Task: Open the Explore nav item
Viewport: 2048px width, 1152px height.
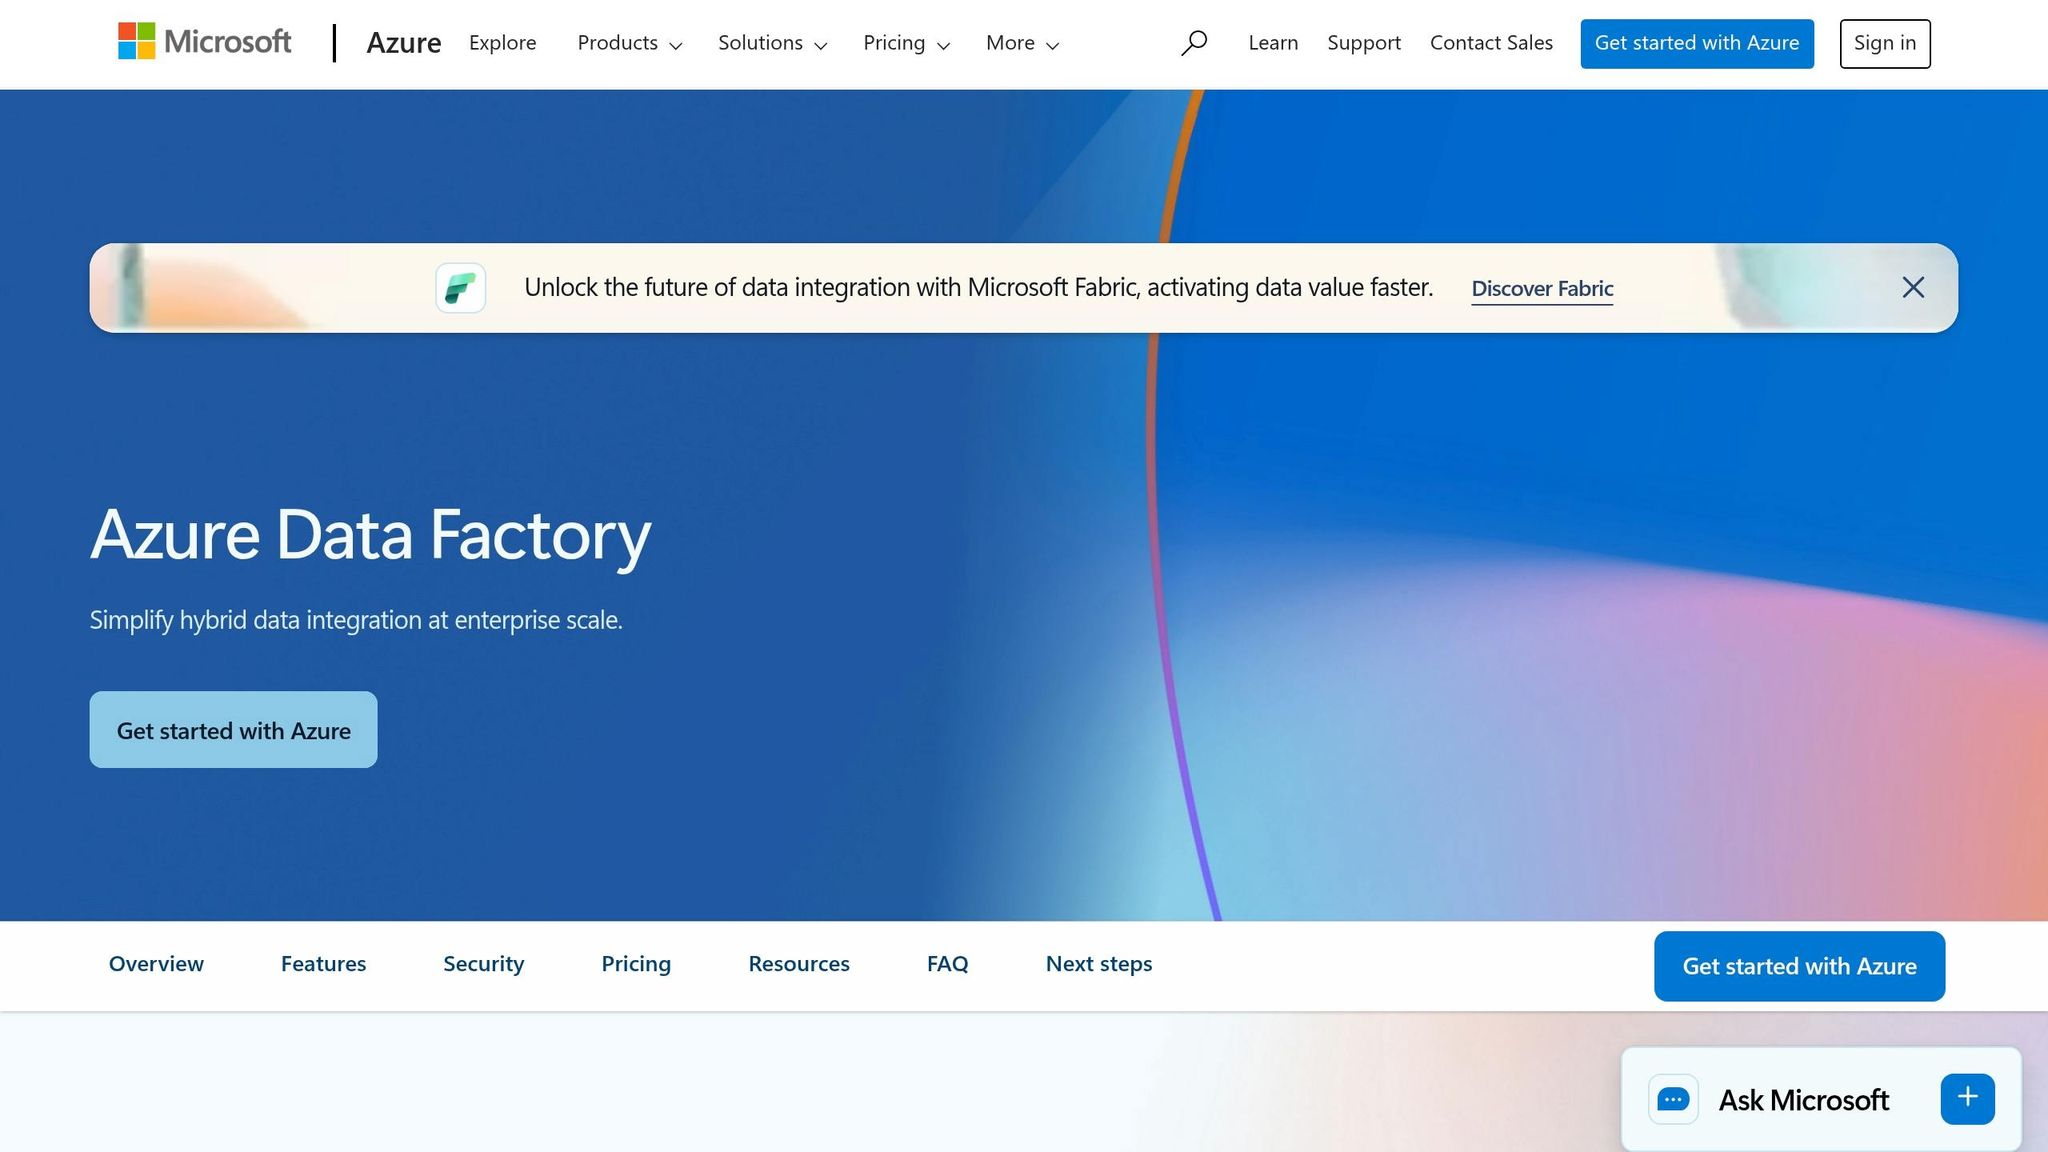Action: 503,43
